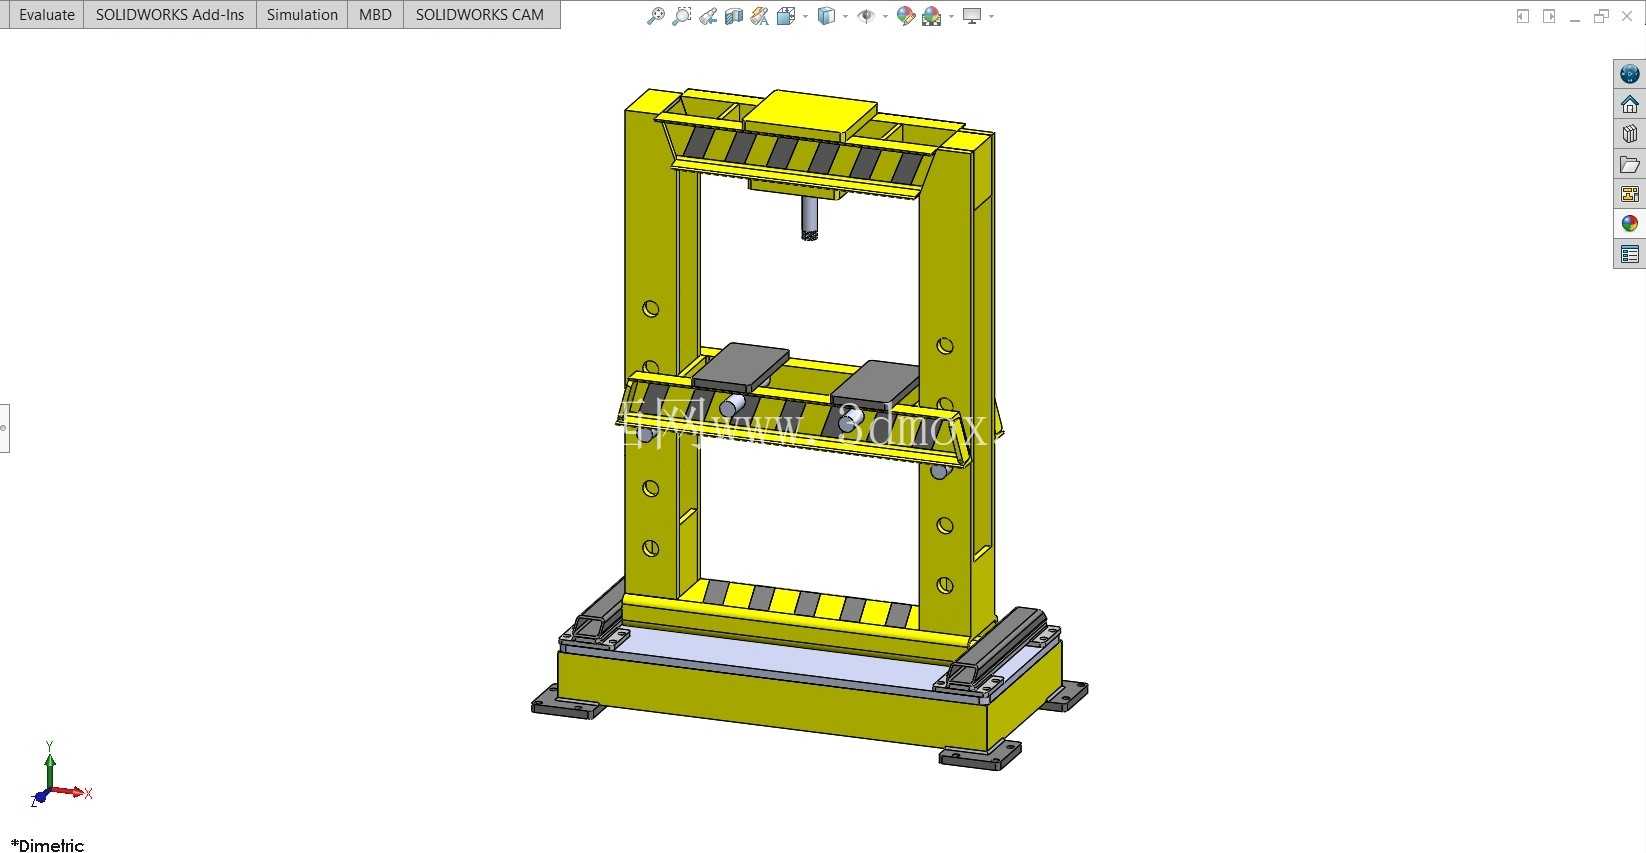
Task: Expand the View Settings dropdown arrow
Action: [x=991, y=16]
